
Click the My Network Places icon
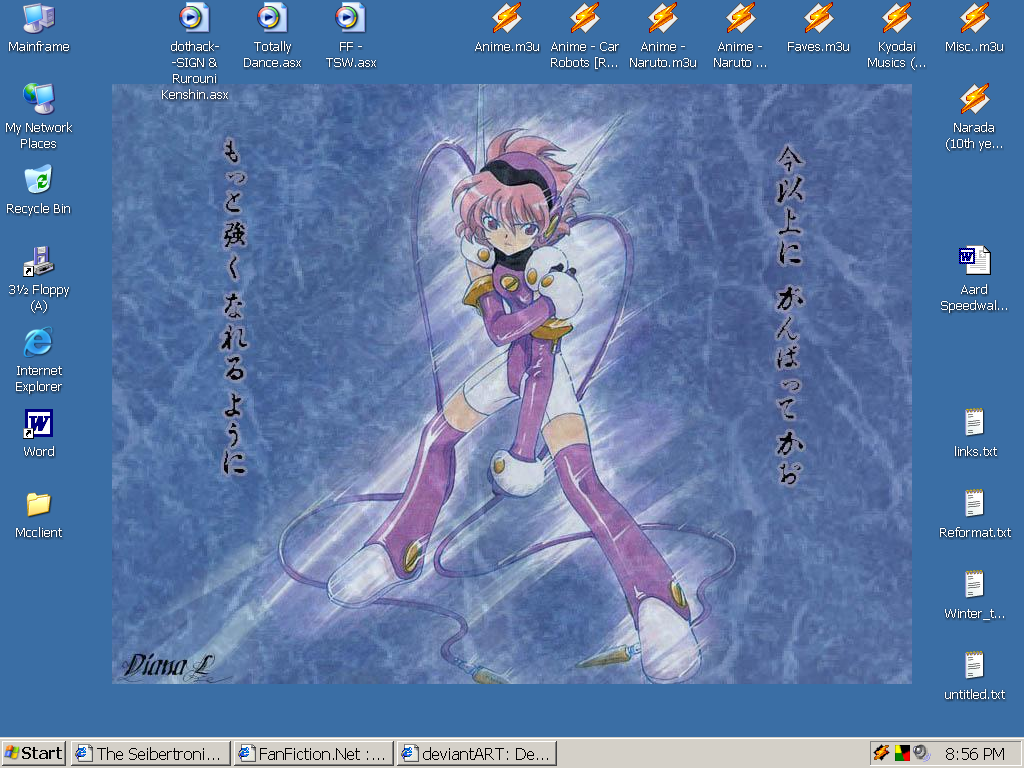(39, 99)
